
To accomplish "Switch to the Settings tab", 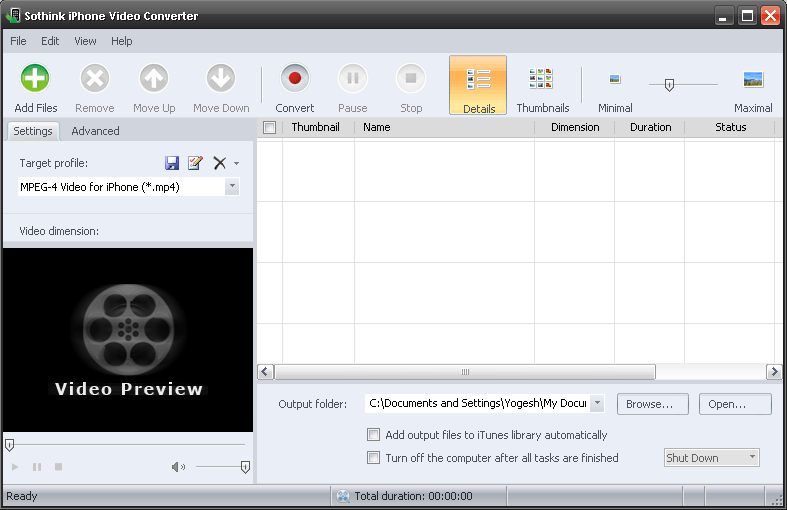I will click(33, 131).
